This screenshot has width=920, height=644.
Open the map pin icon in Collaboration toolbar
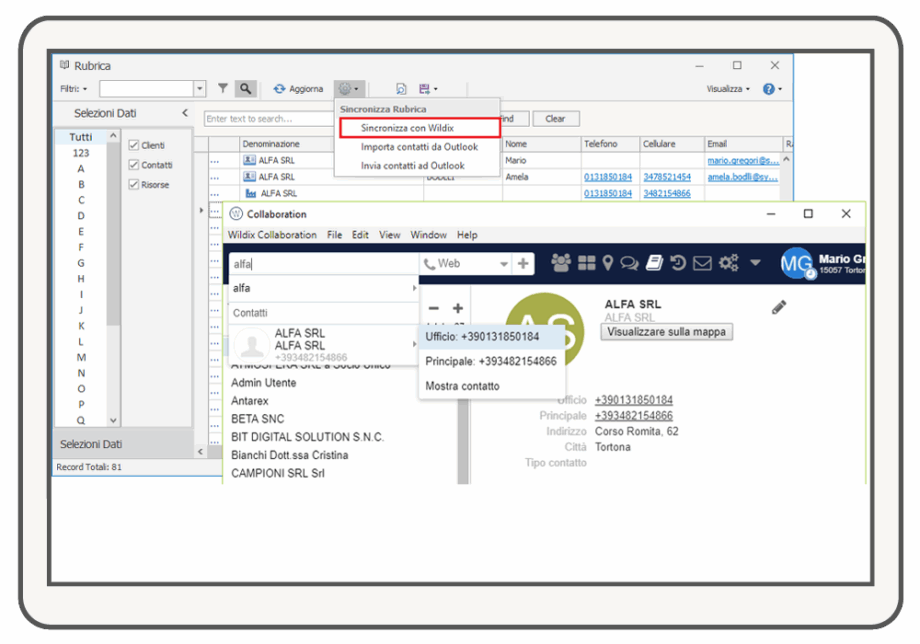[x=608, y=263]
